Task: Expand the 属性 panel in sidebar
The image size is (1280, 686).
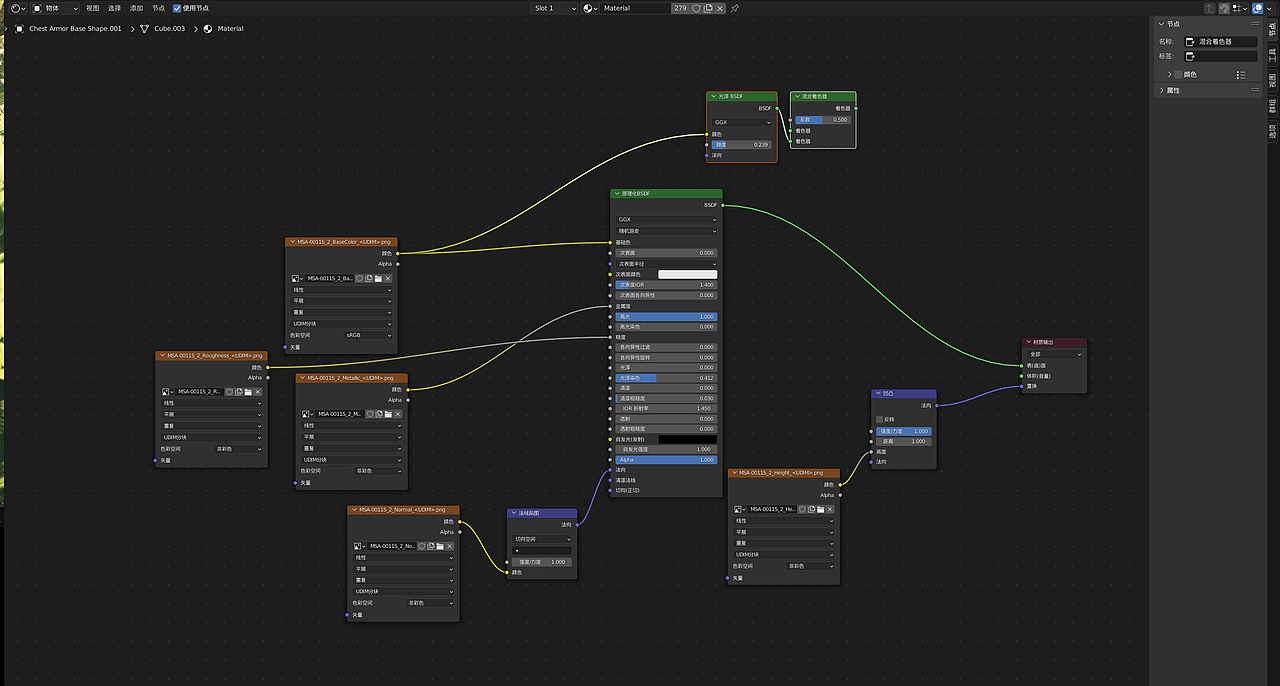Action: point(1162,90)
